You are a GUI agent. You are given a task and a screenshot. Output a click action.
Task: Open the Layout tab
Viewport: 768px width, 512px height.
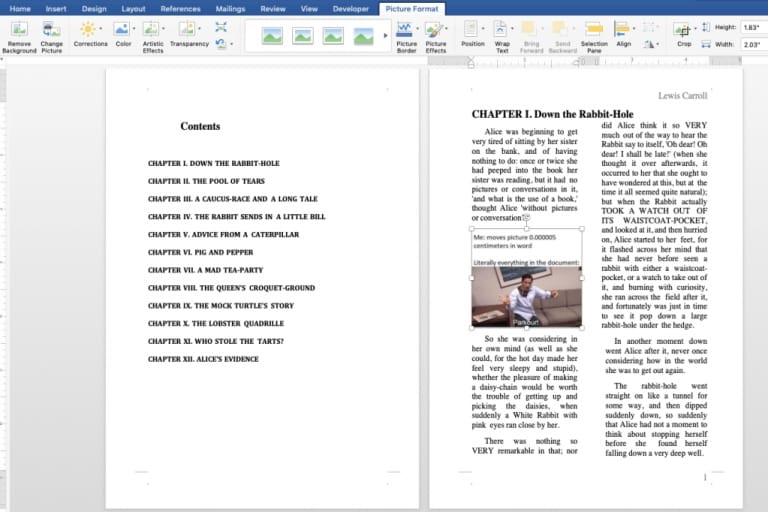pyautogui.click(x=133, y=9)
